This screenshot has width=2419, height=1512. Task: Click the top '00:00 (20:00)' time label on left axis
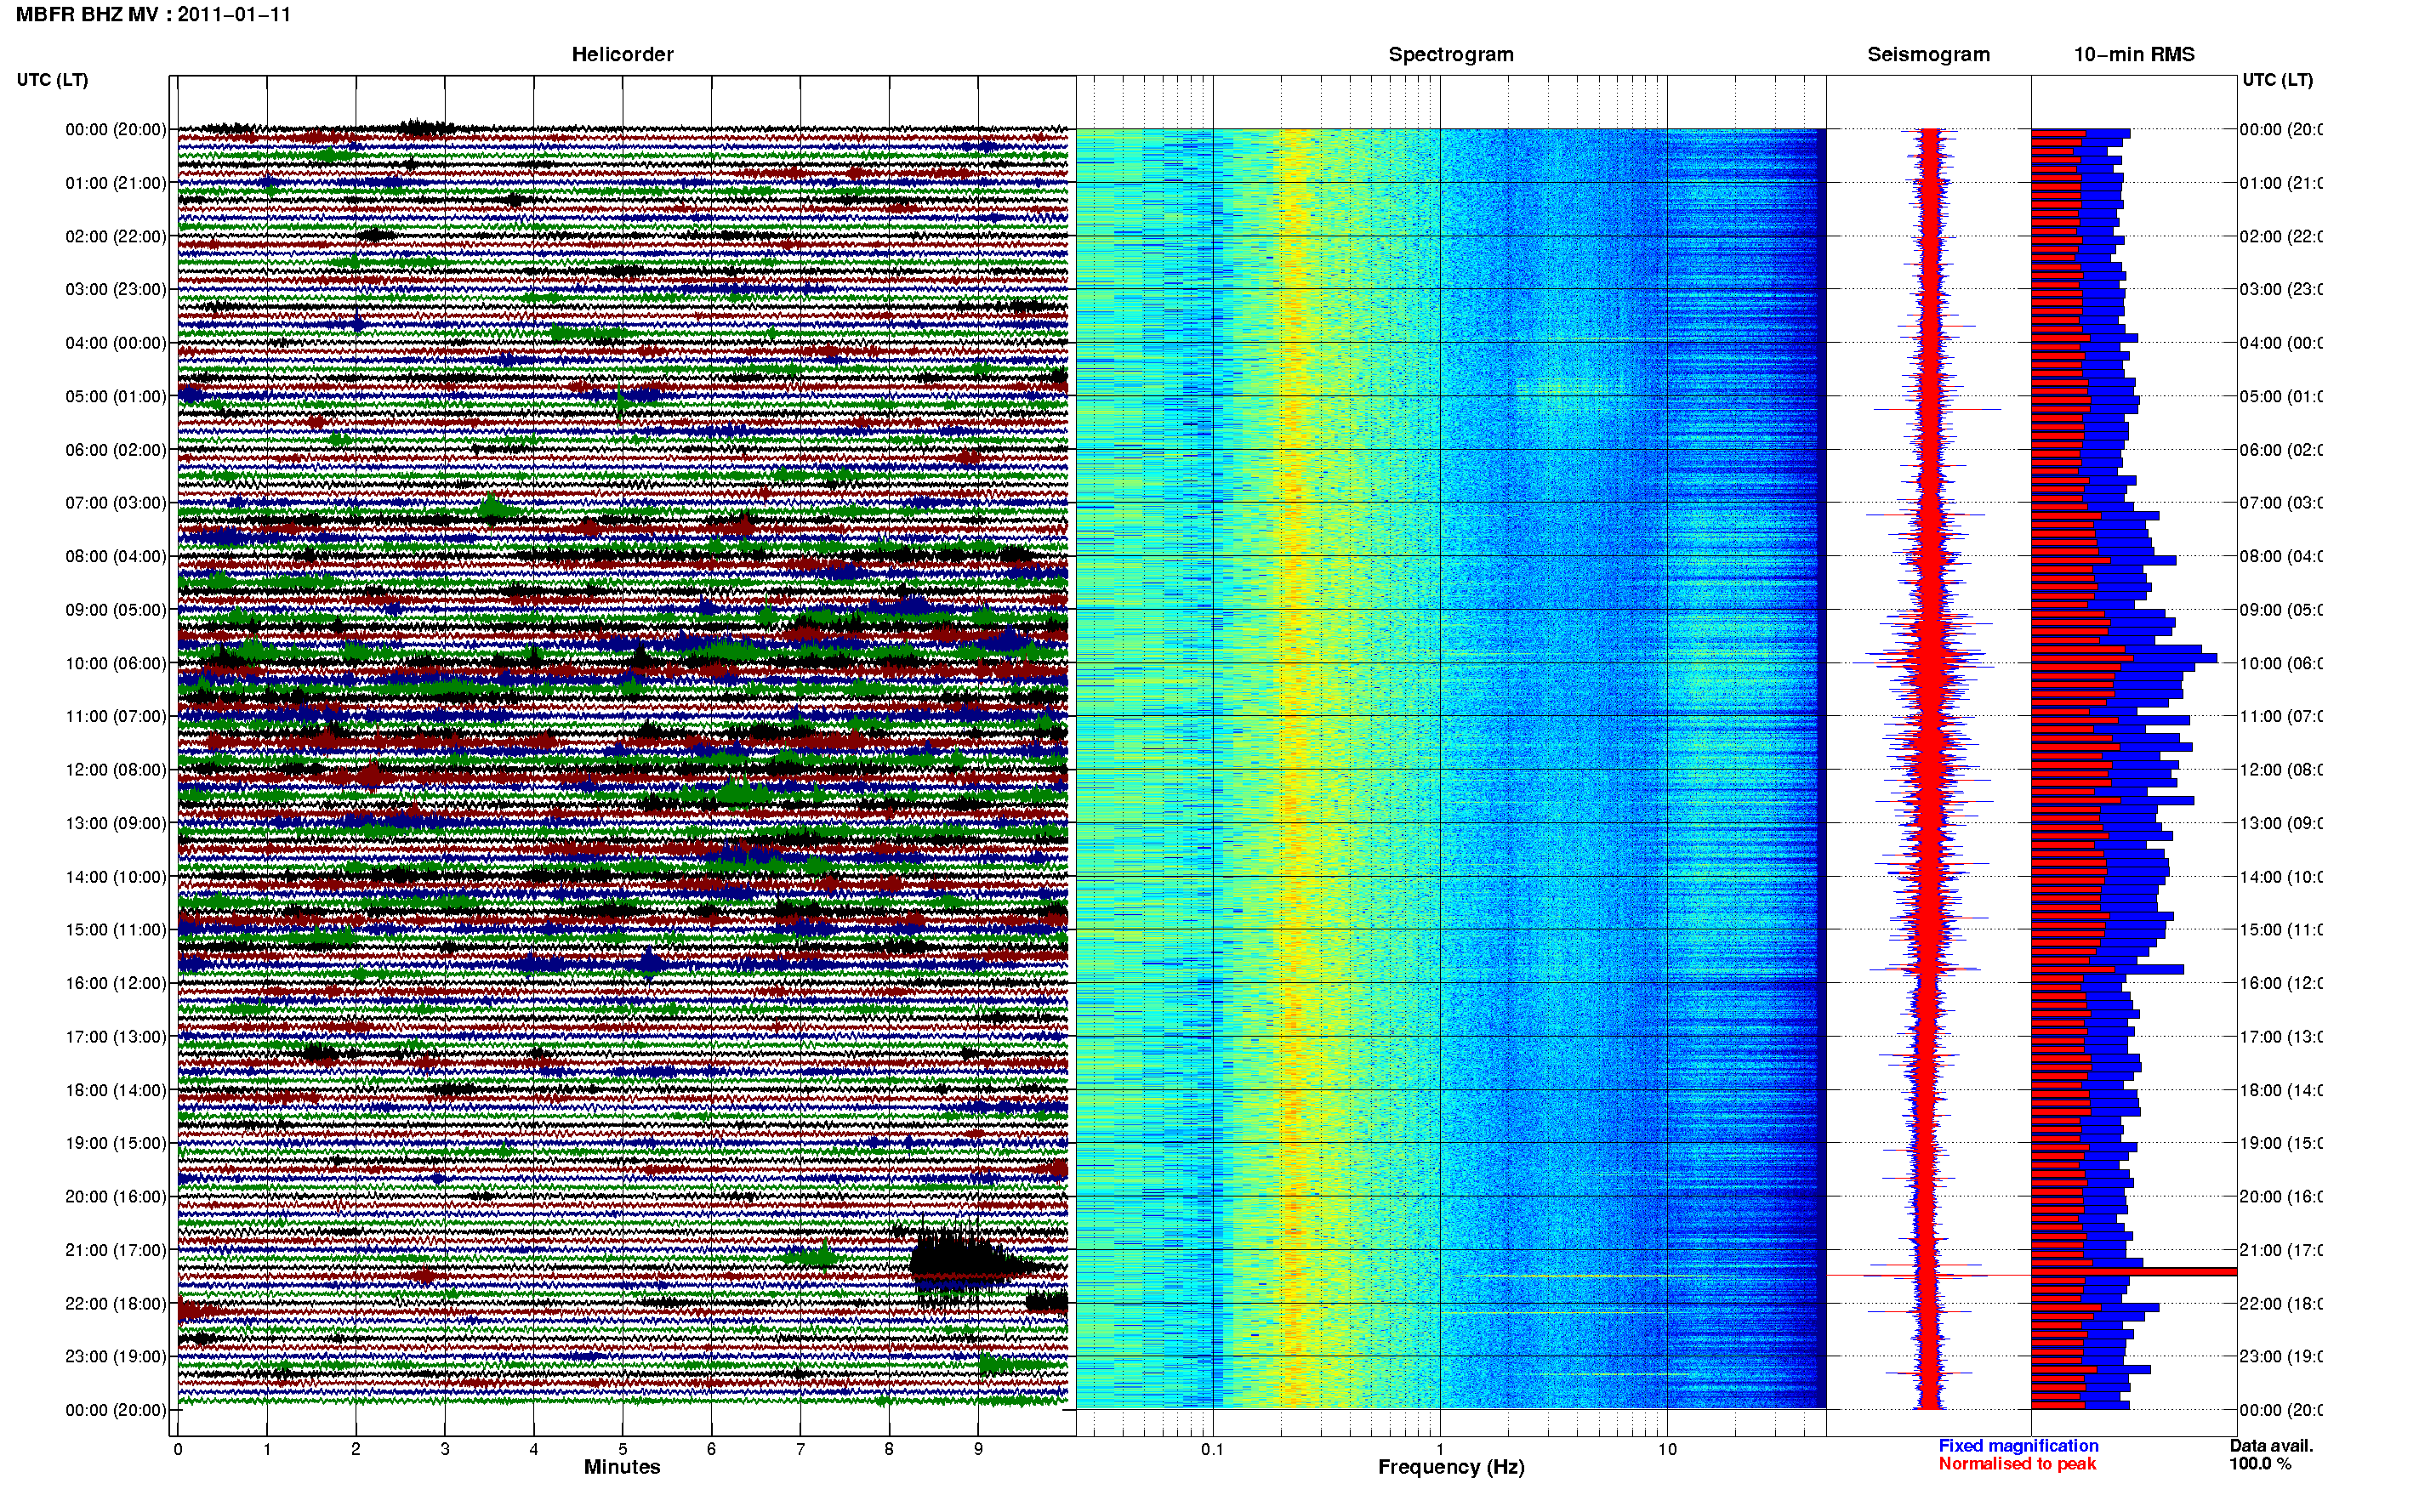[116, 129]
